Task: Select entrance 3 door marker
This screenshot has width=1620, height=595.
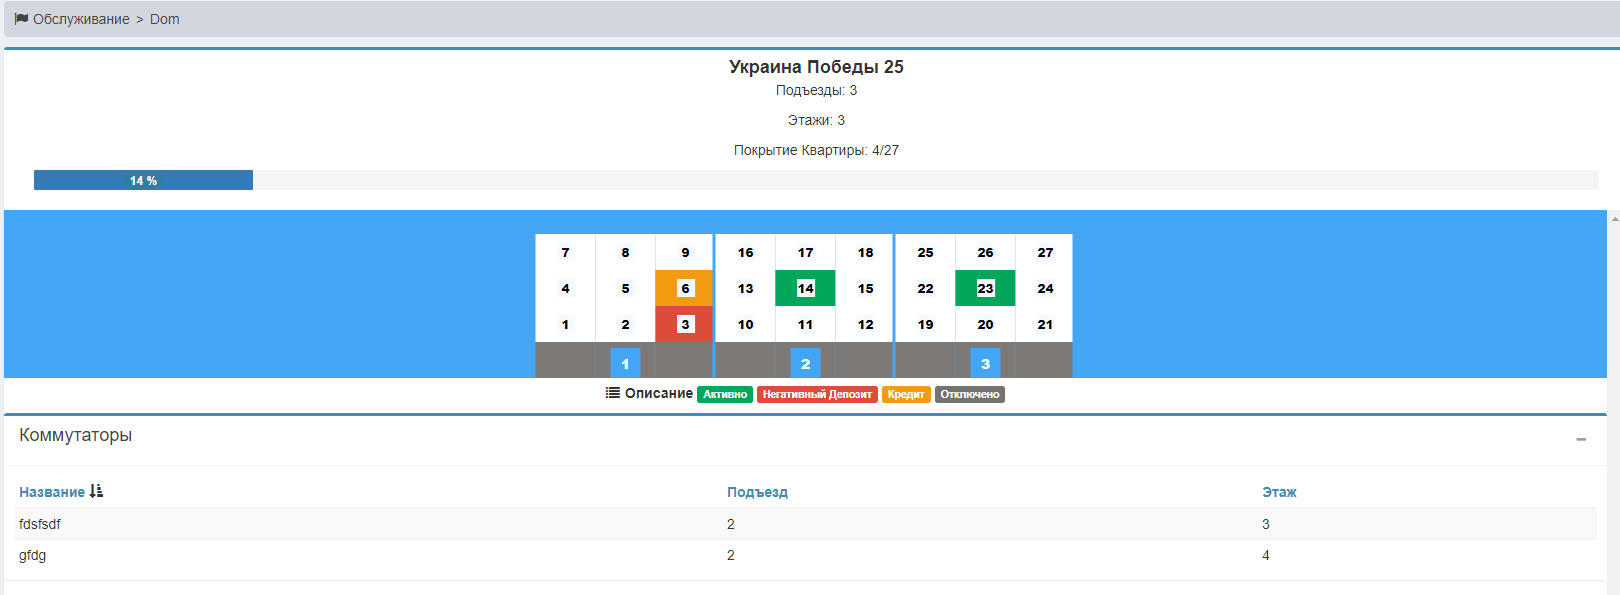Action: pyautogui.click(x=985, y=363)
